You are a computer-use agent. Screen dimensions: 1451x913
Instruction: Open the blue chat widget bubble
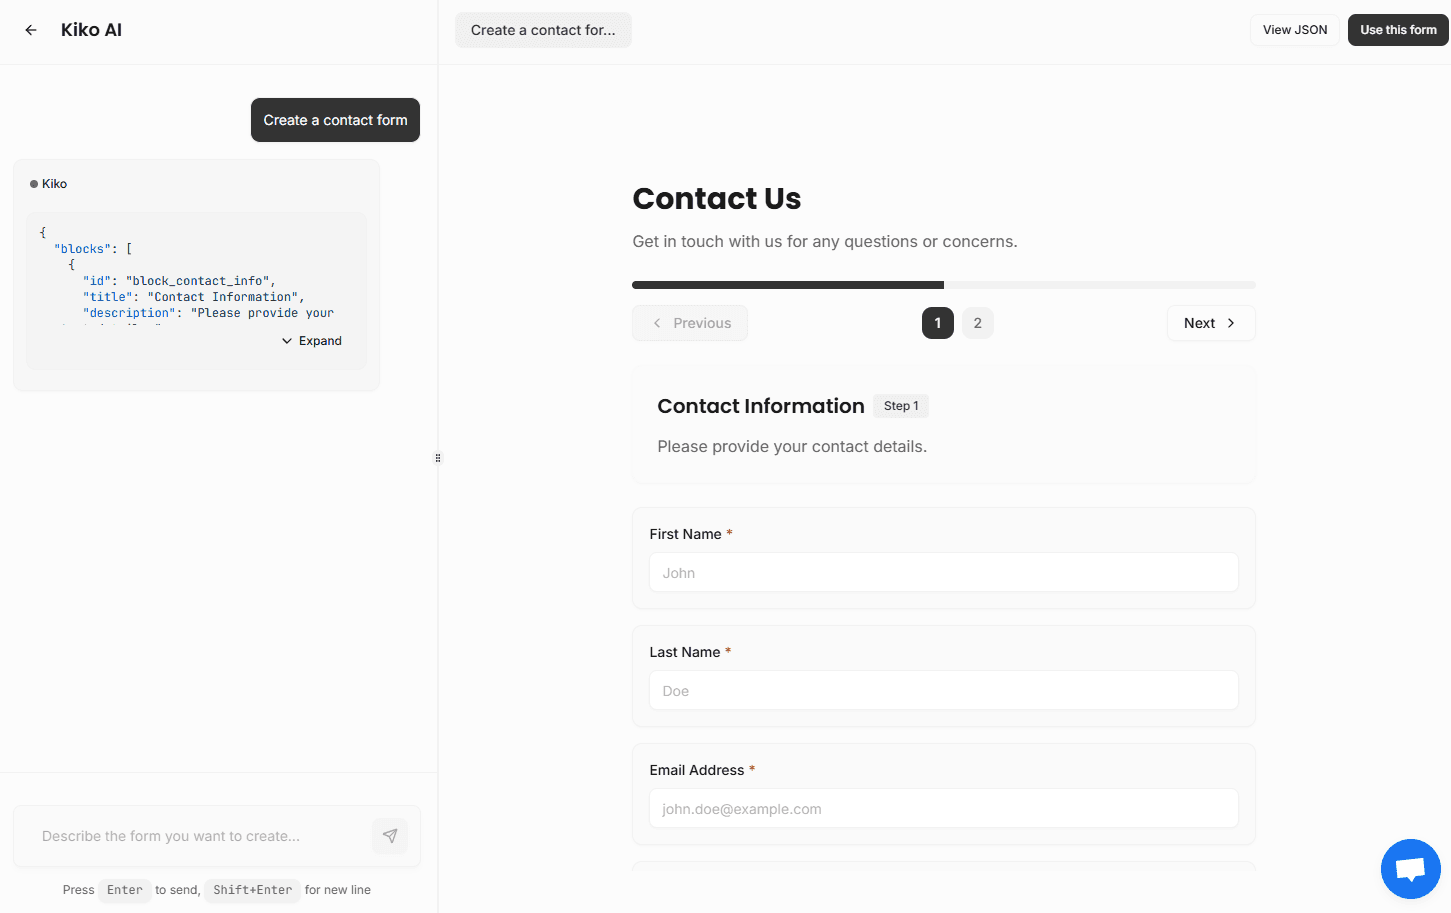[x=1410, y=868]
